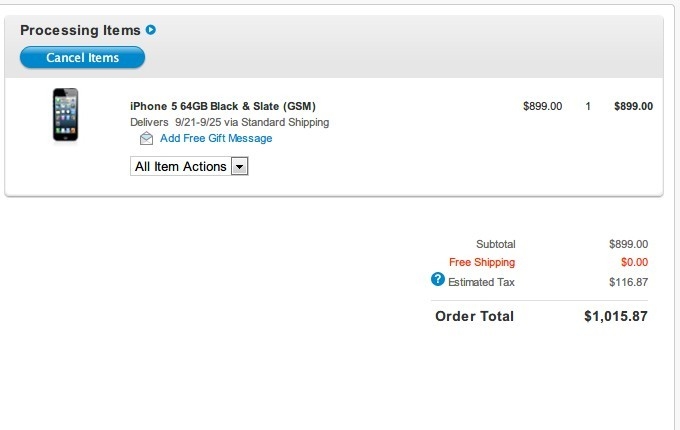Click the Delivers 9/21-9/25 shipping text
The image size is (680, 430).
coord(229,122)
